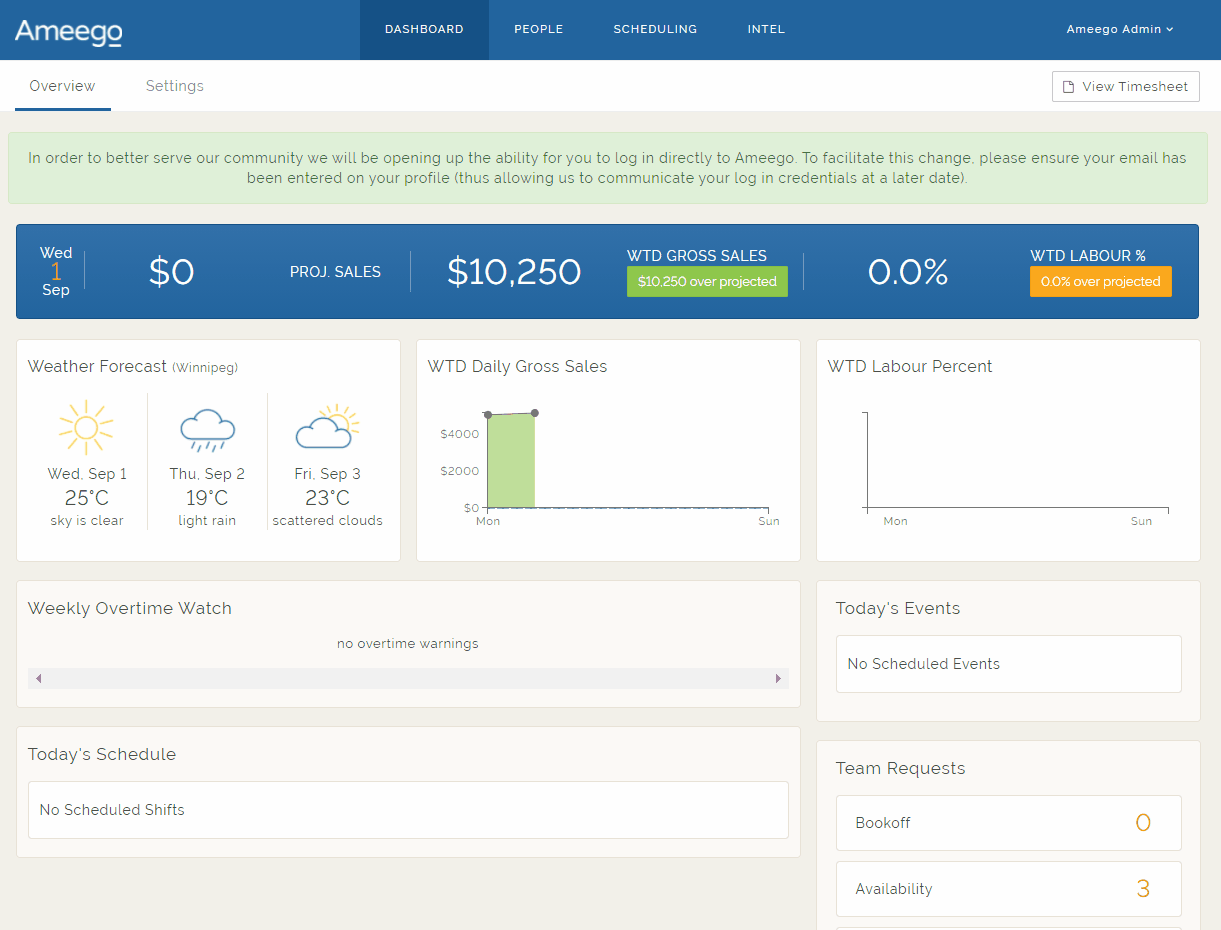Open the People menu
This screenshot has height=930, width=1221.
pos(538,30)
